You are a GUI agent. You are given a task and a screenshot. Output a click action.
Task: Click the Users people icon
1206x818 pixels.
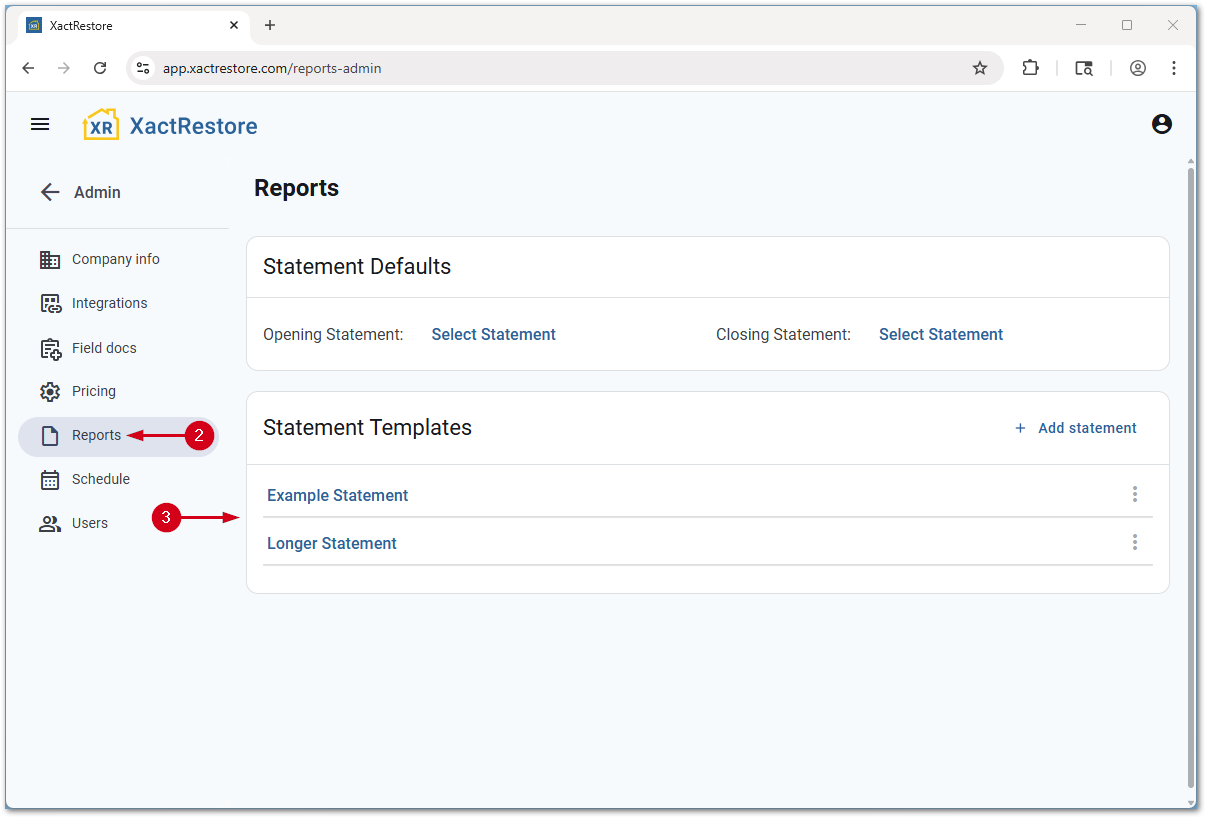click(50, 523)
